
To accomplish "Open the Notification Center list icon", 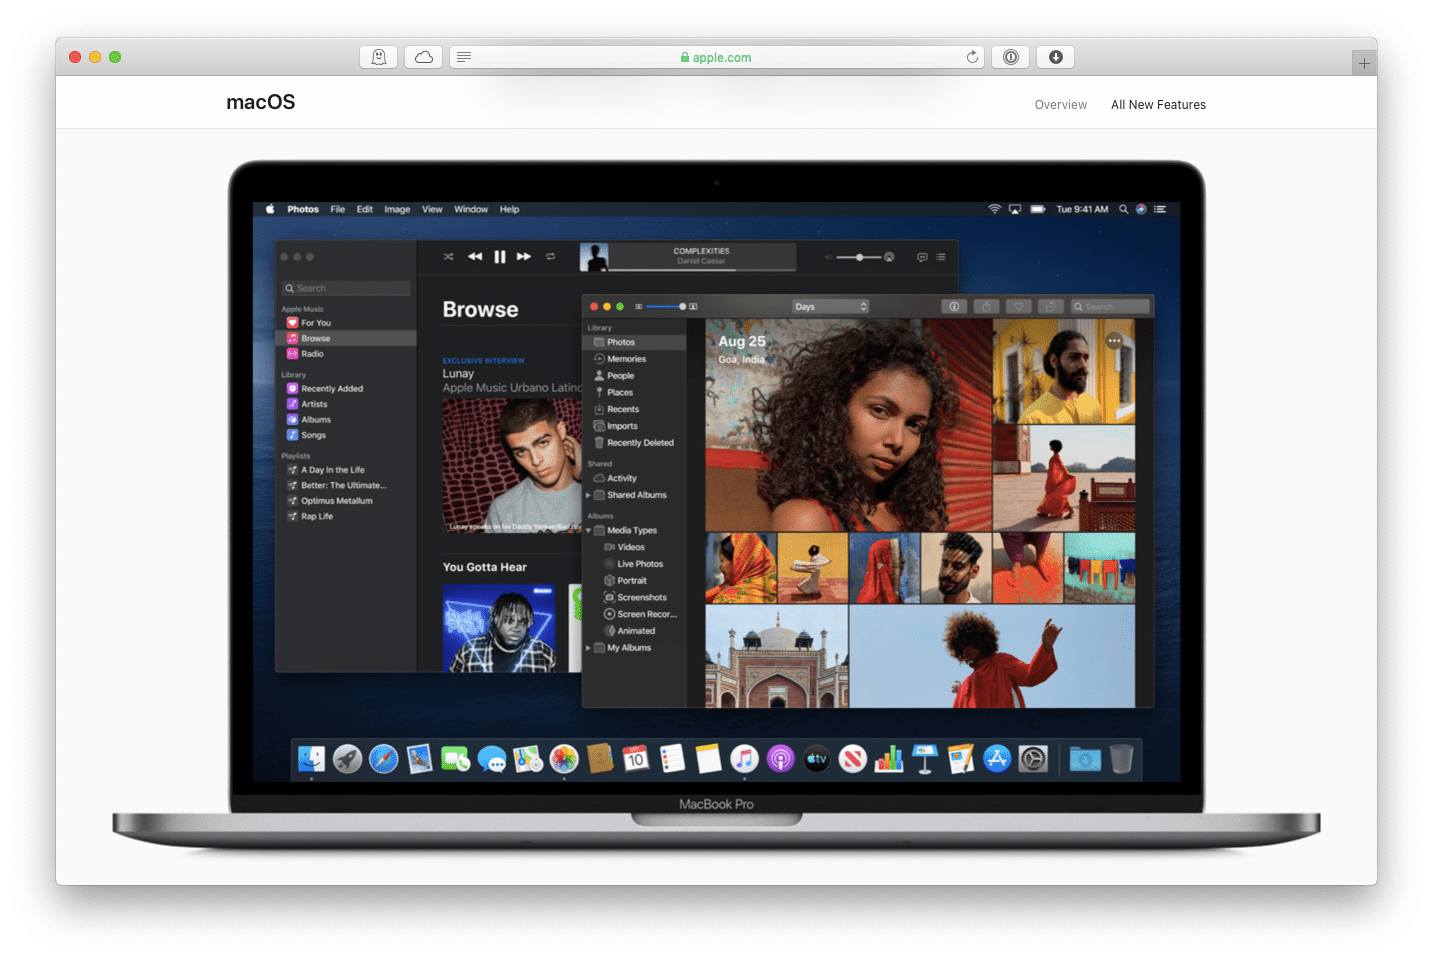I will click(1160, 209).
